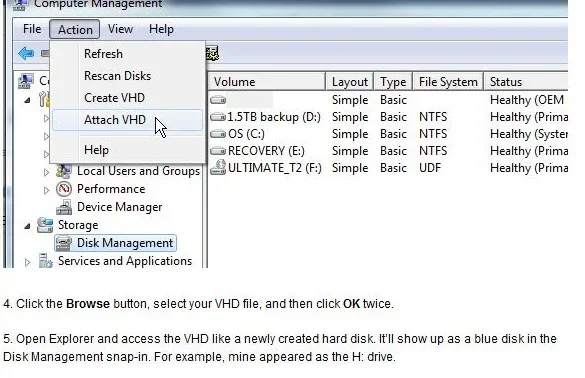Sort by the Status column header
585x378 pixels.
click(526, 82)
